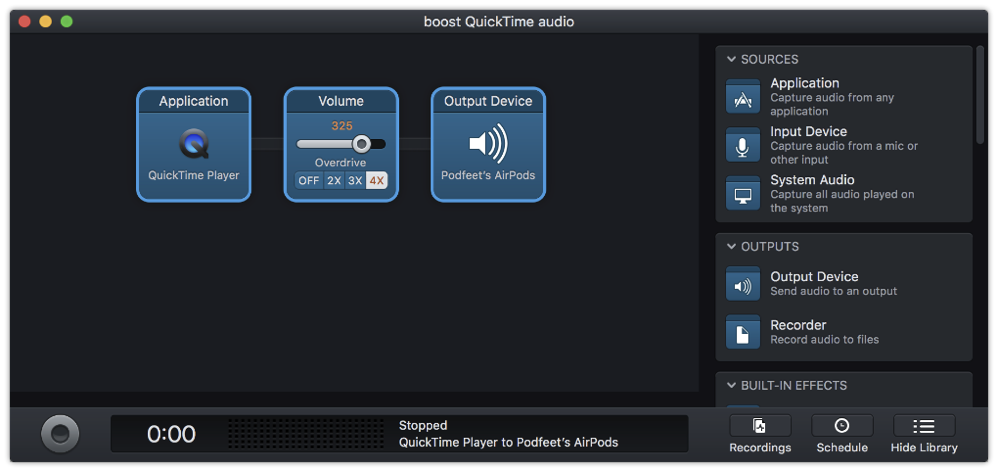Zoom the window with the green button
The image size is (998, 472).
click(x=66, y=22)
